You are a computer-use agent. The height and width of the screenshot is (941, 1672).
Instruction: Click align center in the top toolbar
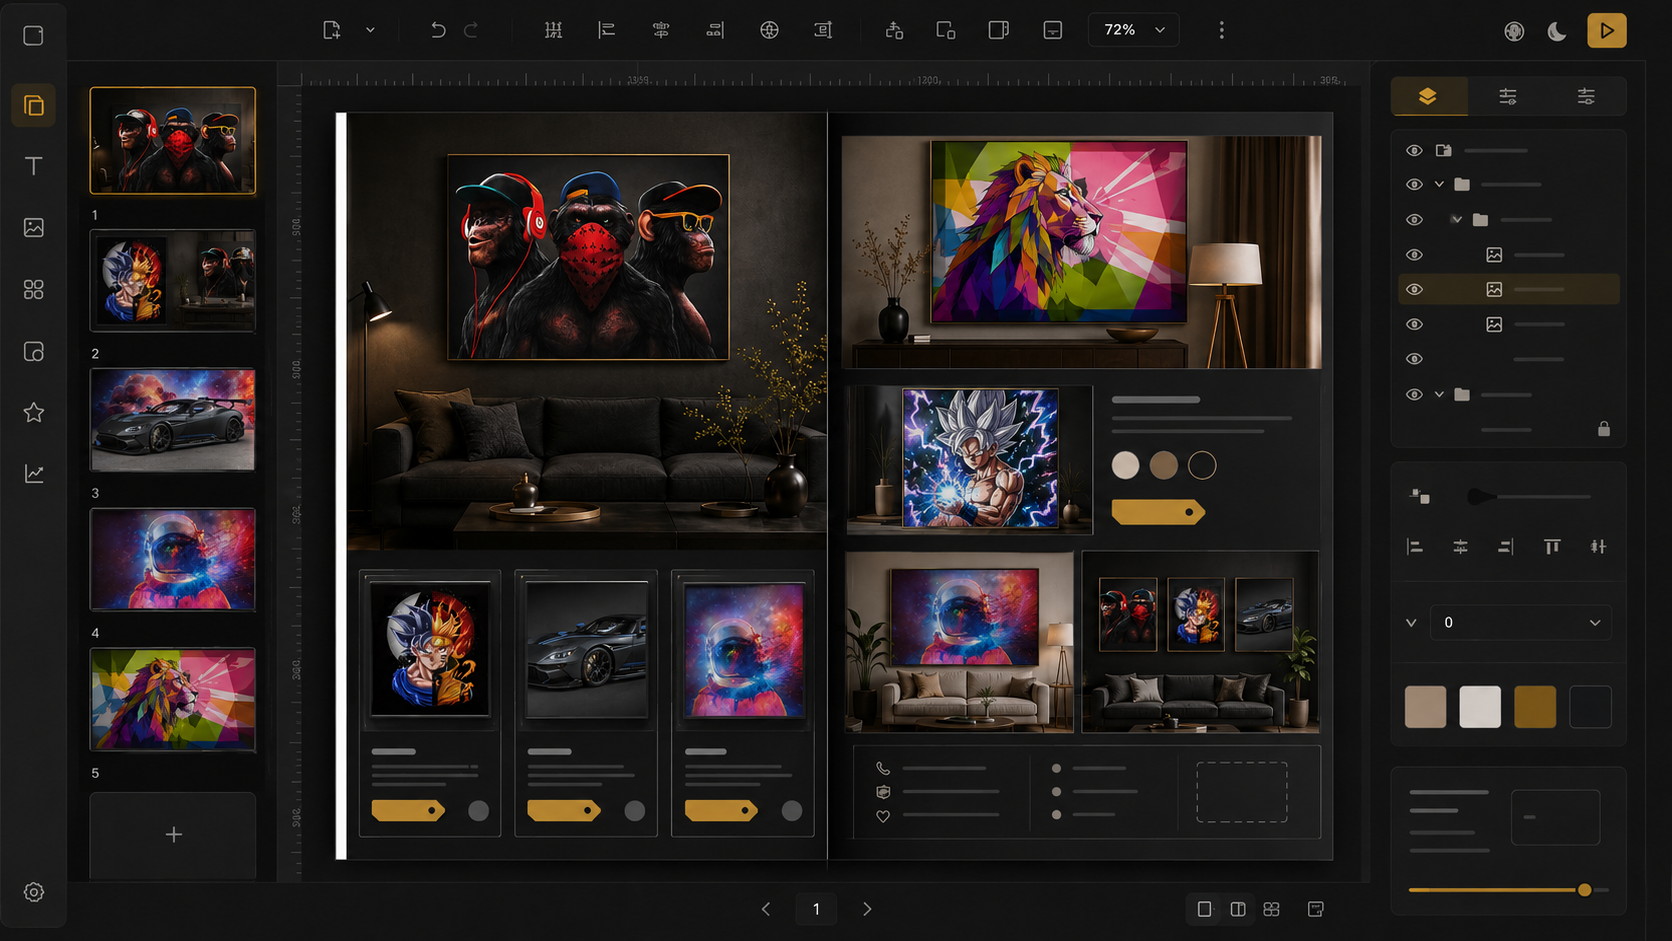(x=661, y=30)
